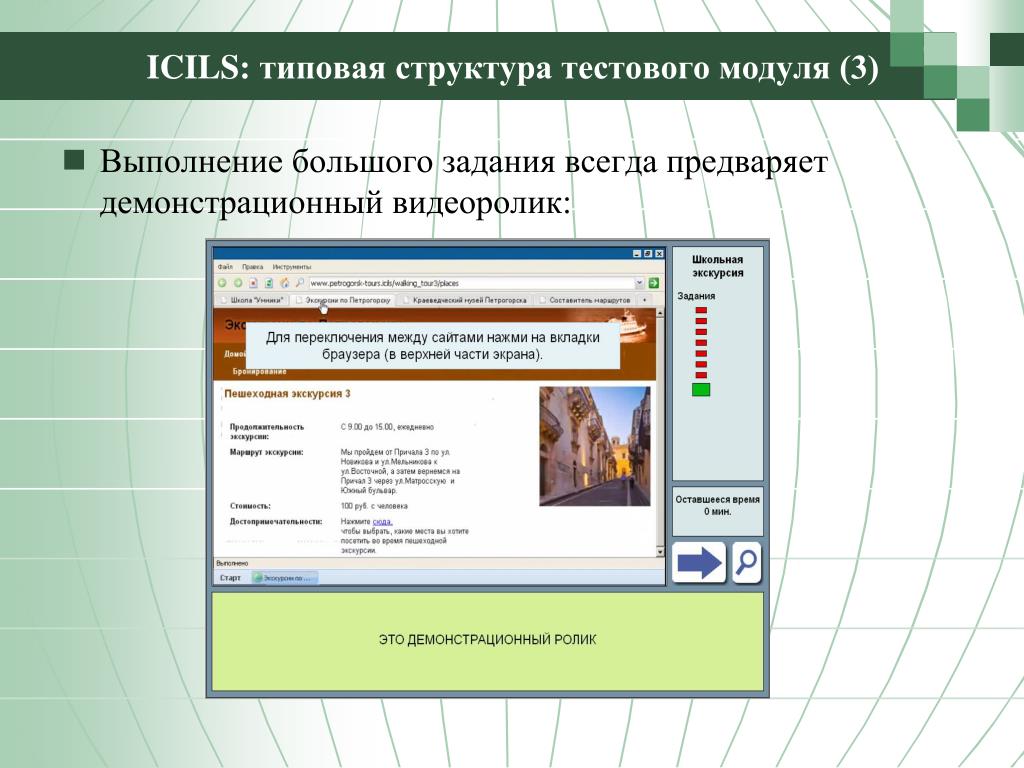Viewport: 1024px width, 768px height.
Task: Open the Инструменты menu
Action: (292, 266)
